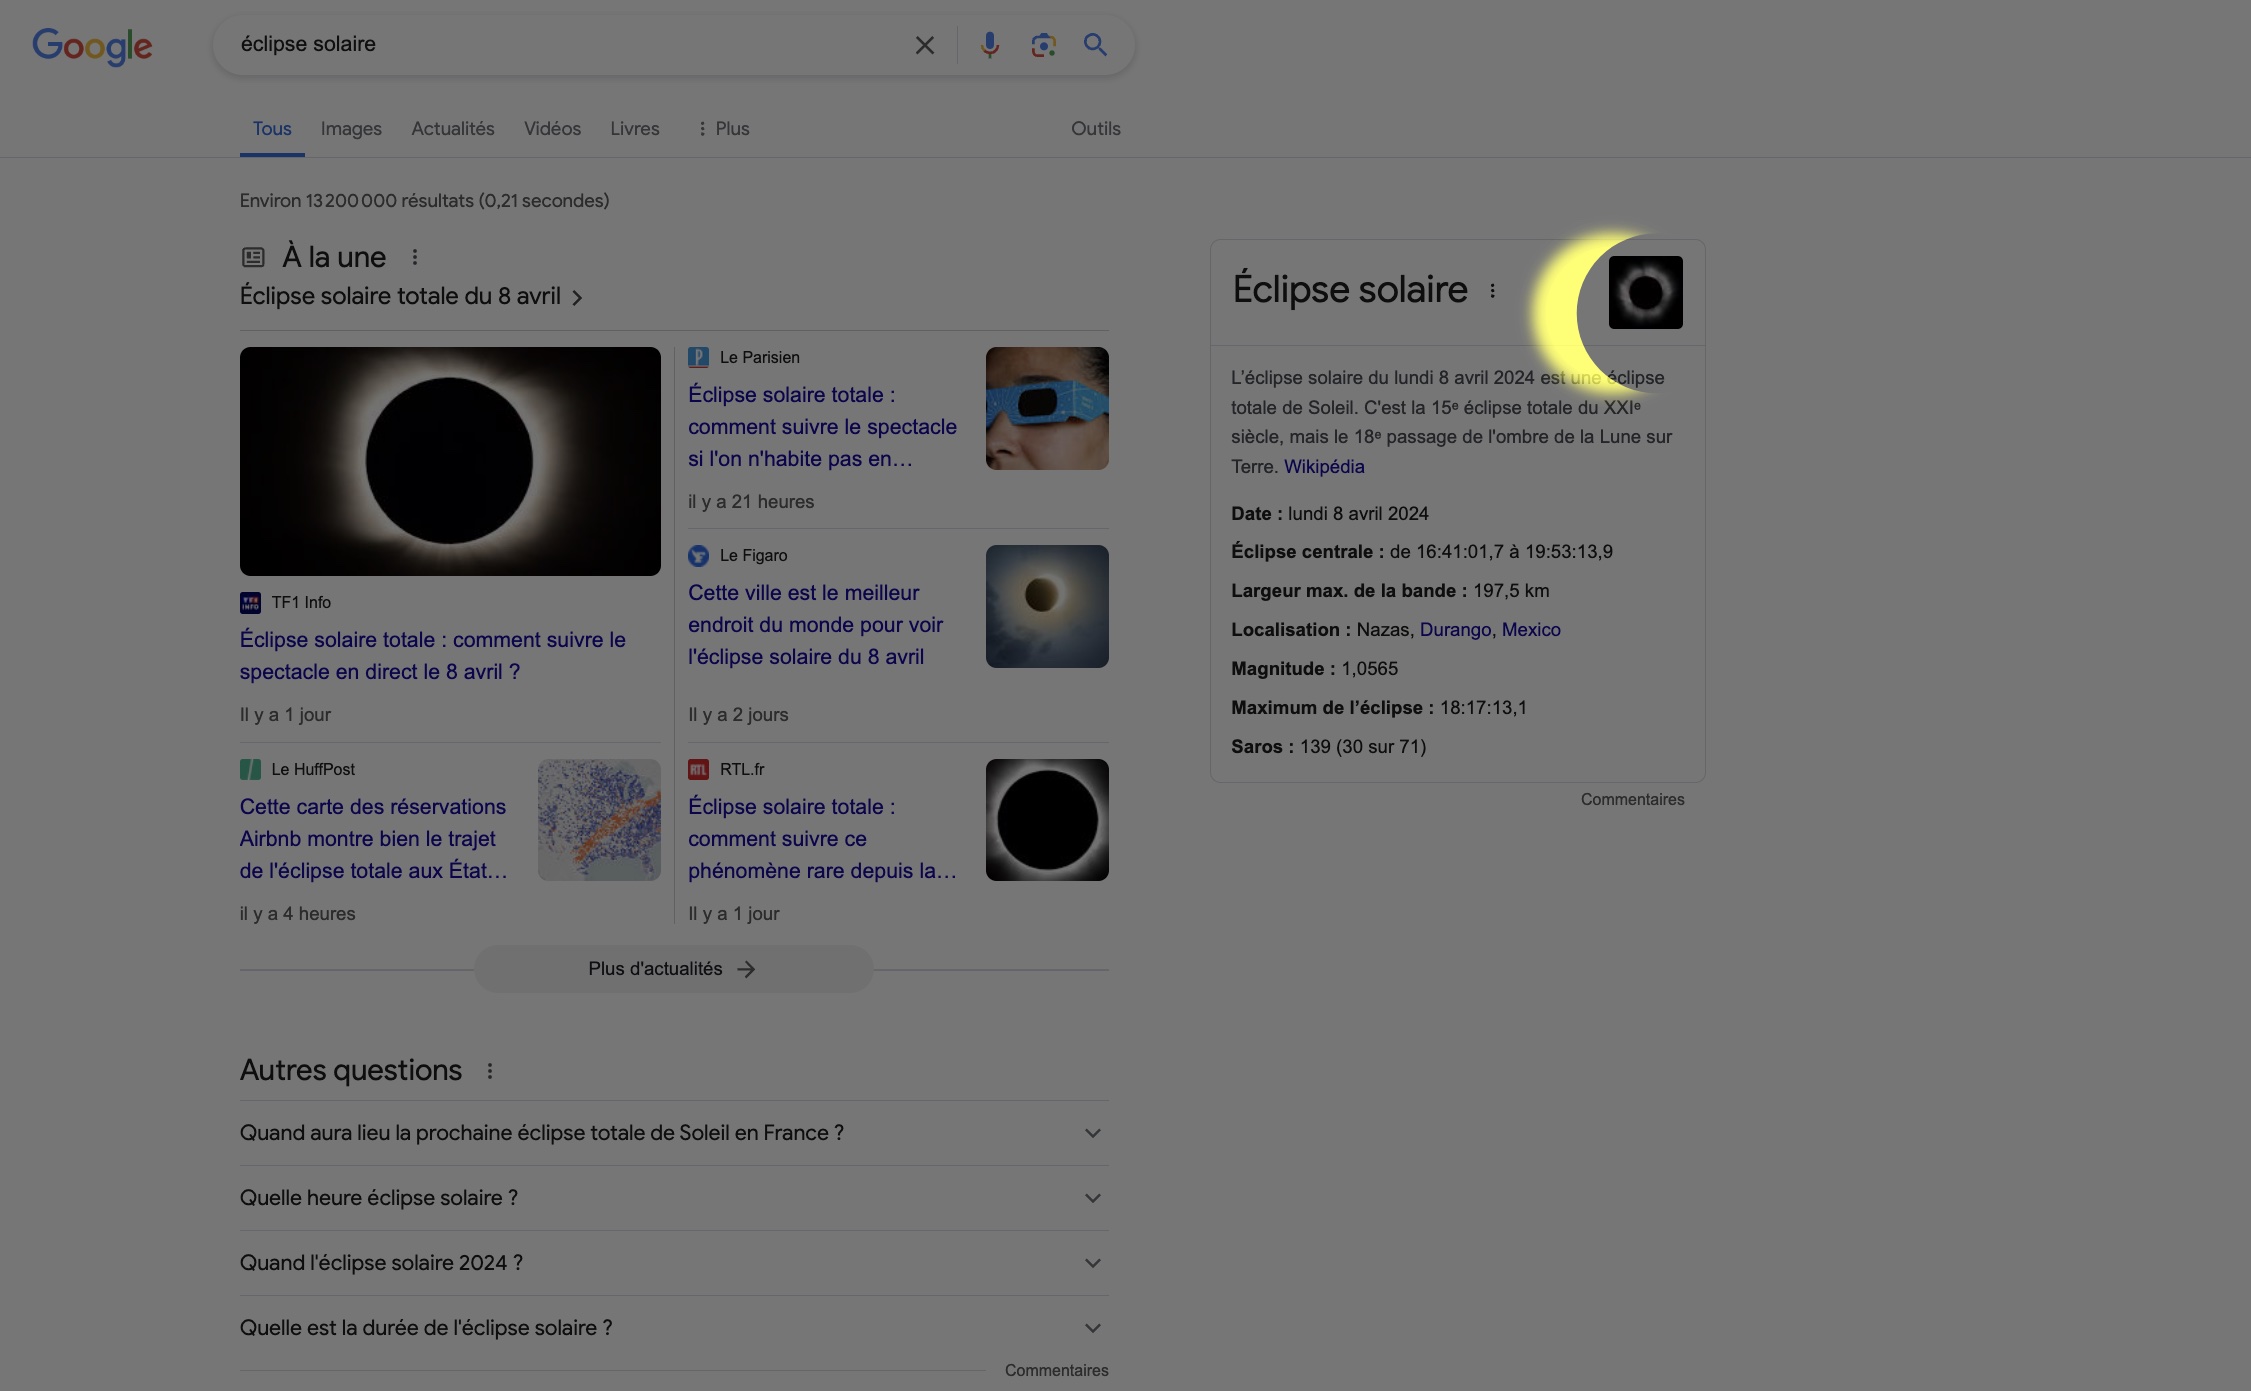Viewport: 2251px width, 1391px height.
Task: Click the Largeur max value 197,5 km
Action: tap(1511, 591)
